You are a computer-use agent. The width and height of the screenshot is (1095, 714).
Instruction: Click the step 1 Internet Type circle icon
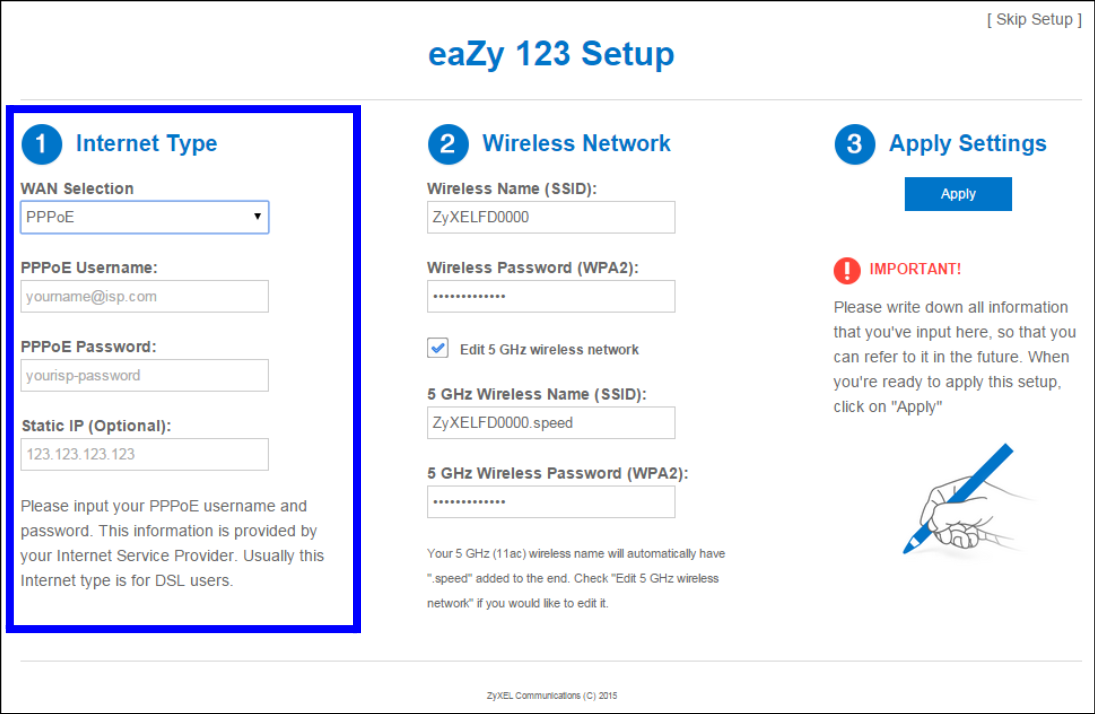coord(41,143)
